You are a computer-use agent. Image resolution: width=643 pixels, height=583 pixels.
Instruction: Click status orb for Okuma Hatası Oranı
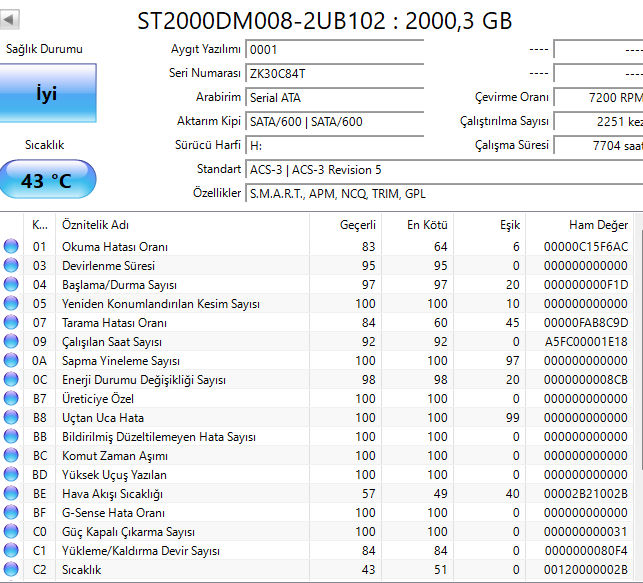(x=11, y=246)
